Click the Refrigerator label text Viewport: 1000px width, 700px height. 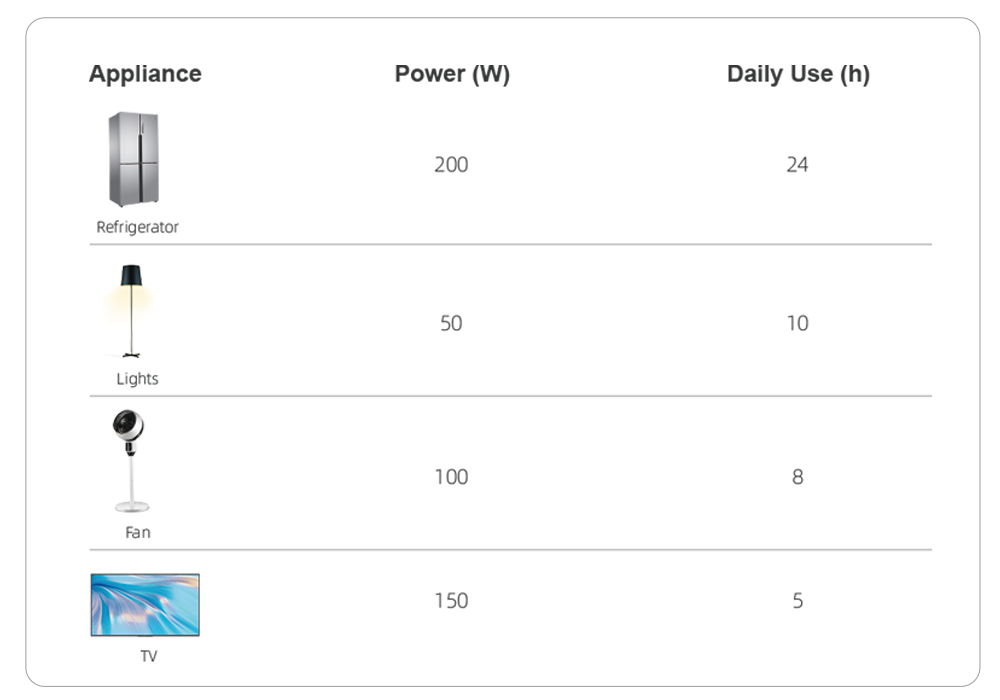(138, 227)
